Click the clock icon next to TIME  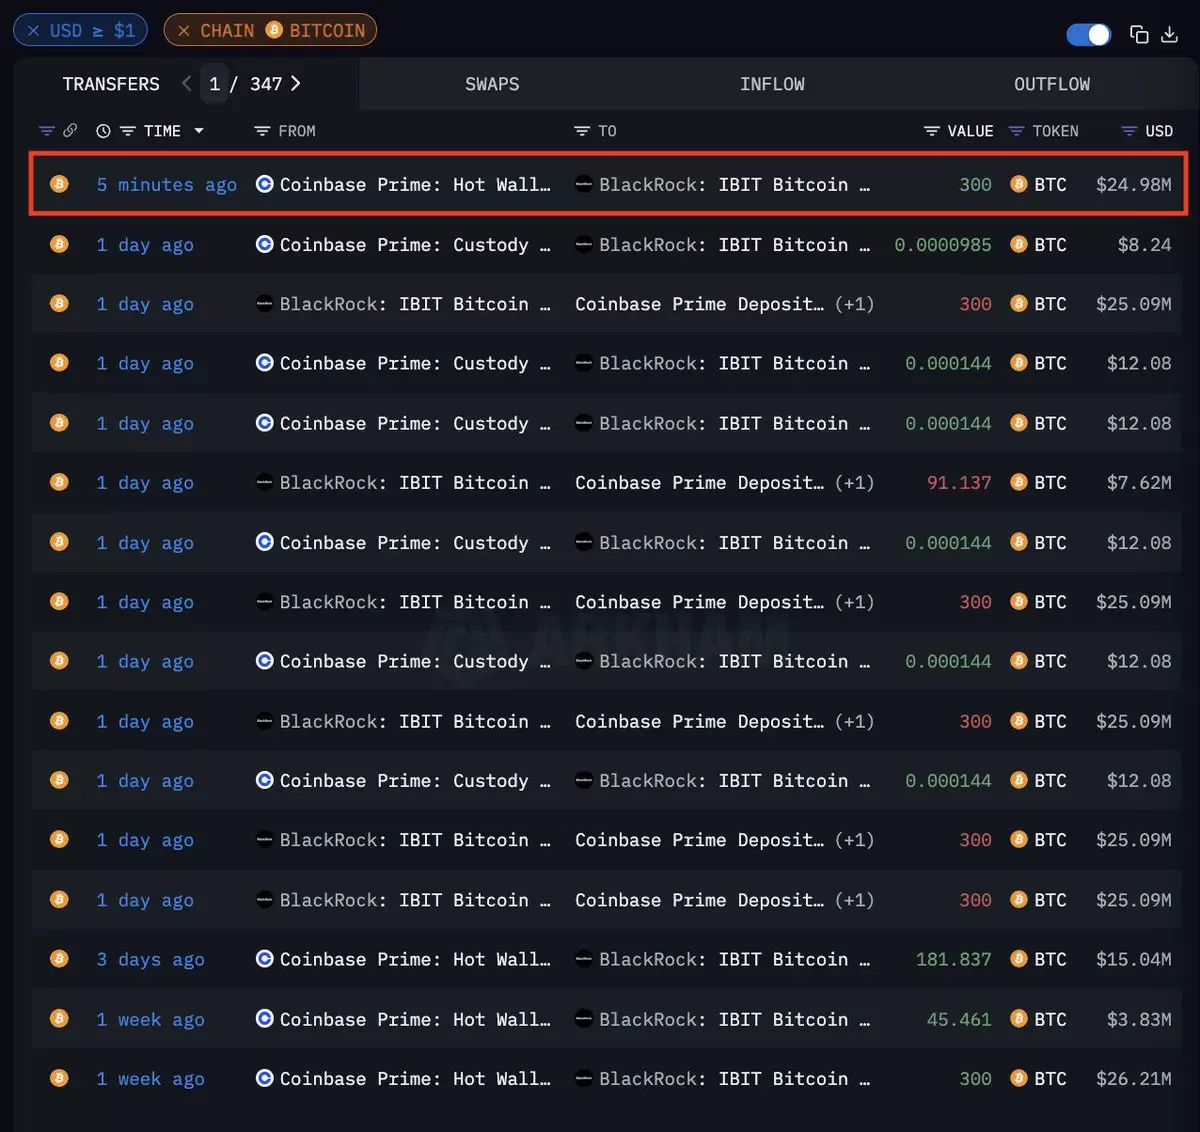(x=103, y=131)
